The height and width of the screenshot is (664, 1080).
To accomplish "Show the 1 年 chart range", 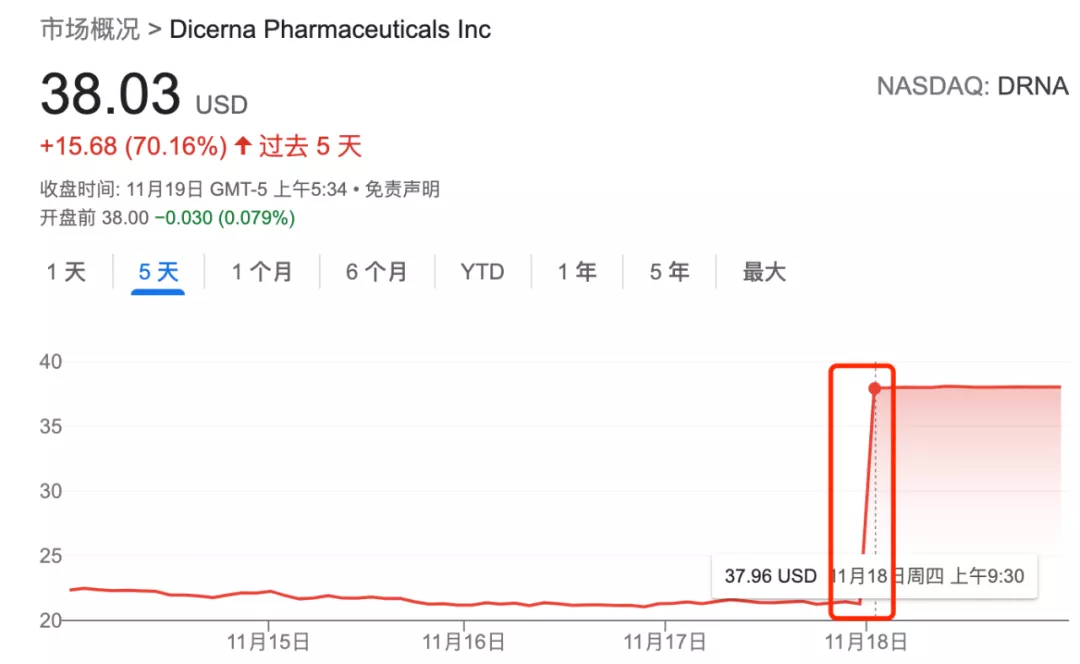I will [577, 272].
